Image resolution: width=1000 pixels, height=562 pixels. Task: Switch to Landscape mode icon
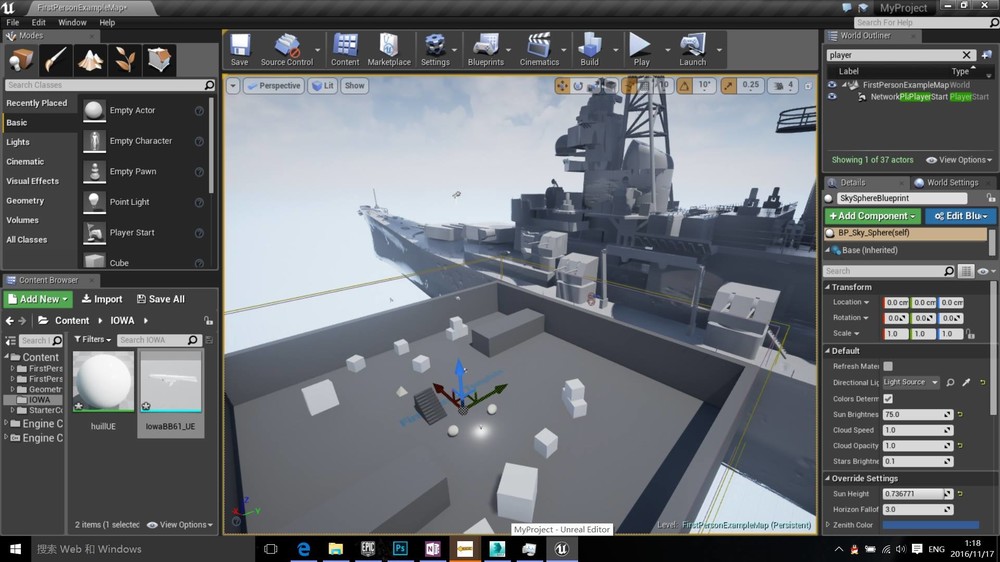coord(90,60)
